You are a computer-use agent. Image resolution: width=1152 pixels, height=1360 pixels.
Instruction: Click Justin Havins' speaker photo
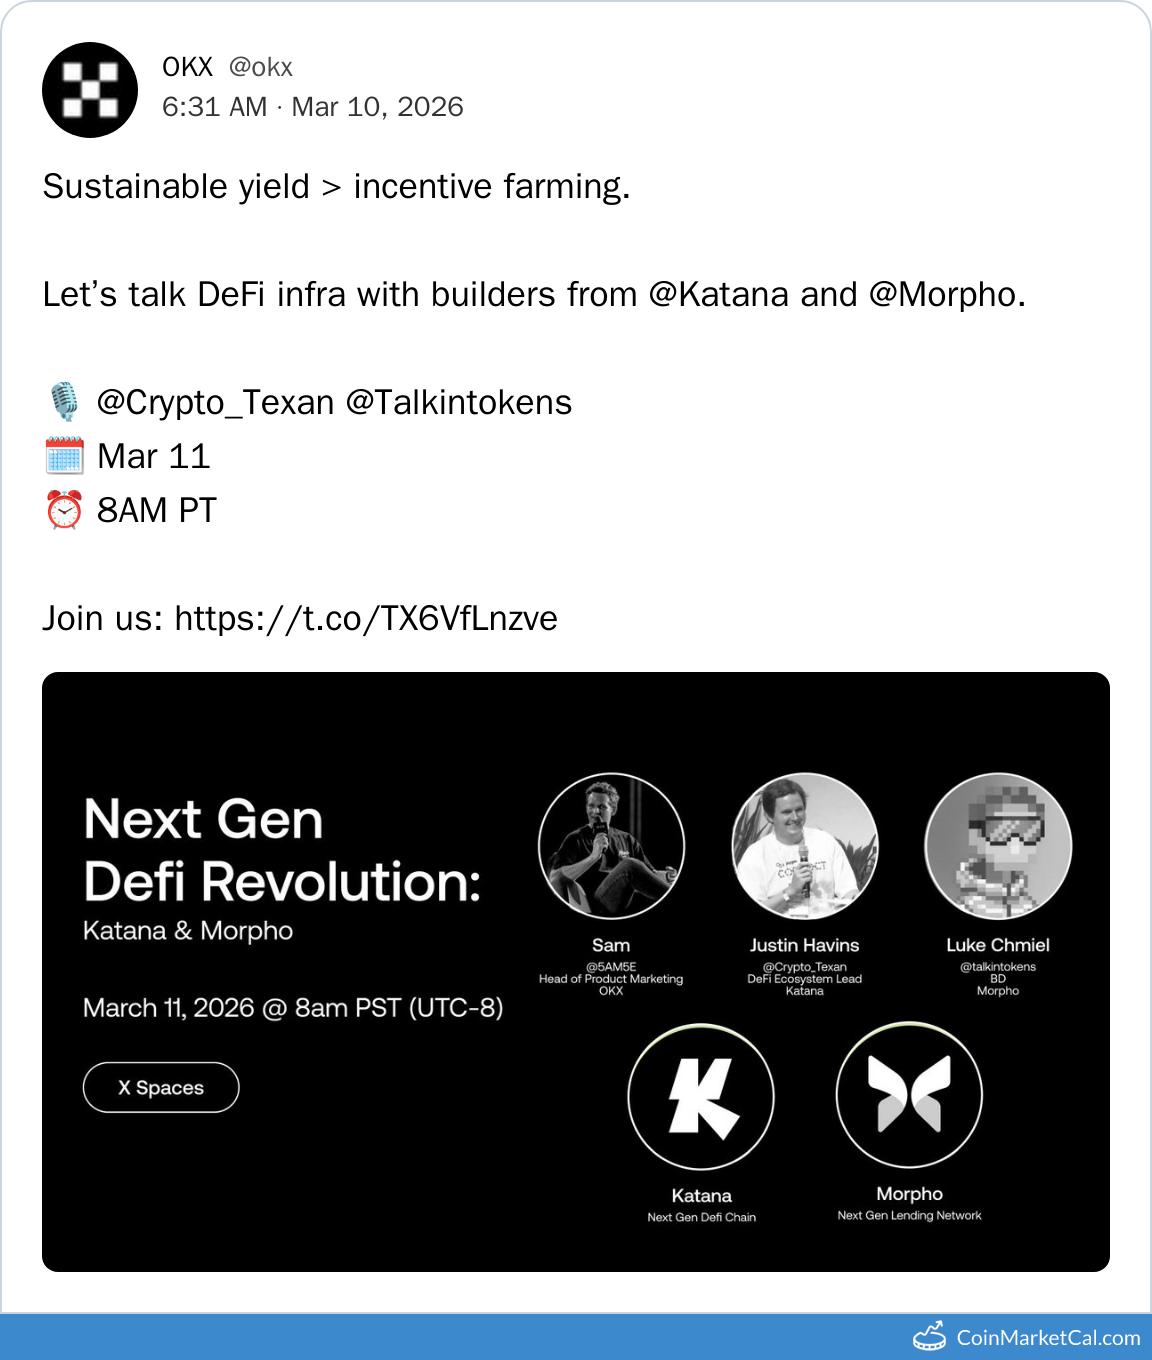tap(805, 846)
